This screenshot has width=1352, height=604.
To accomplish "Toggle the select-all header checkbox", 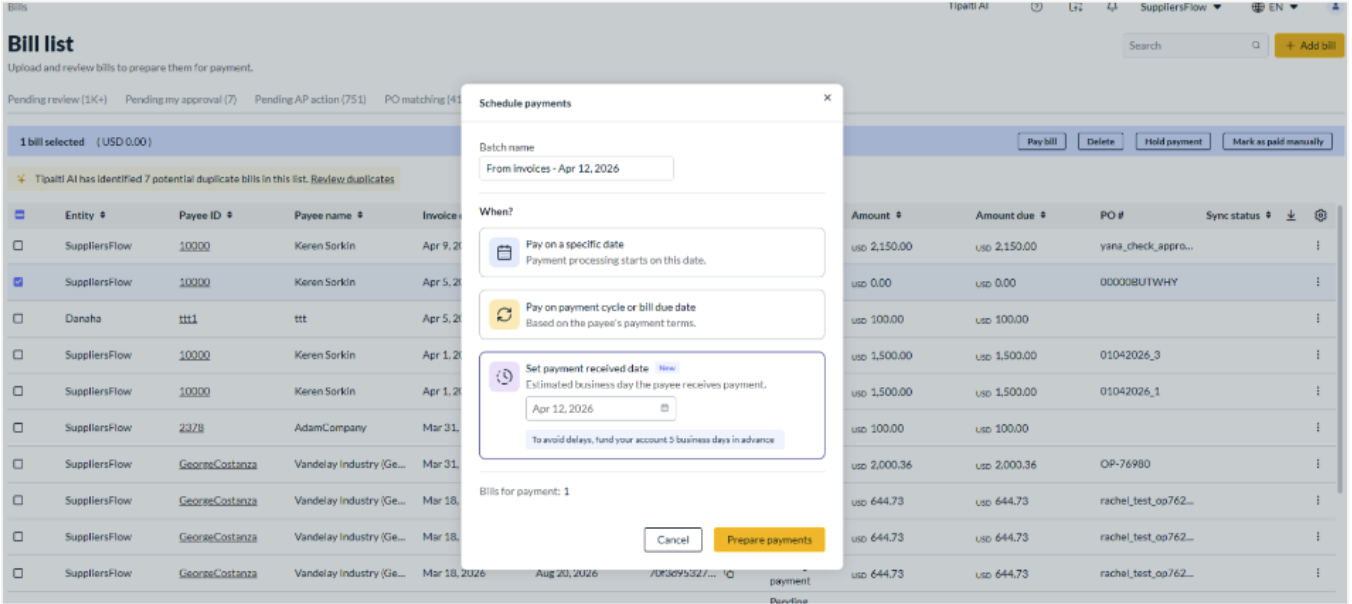I will (19, 215).
